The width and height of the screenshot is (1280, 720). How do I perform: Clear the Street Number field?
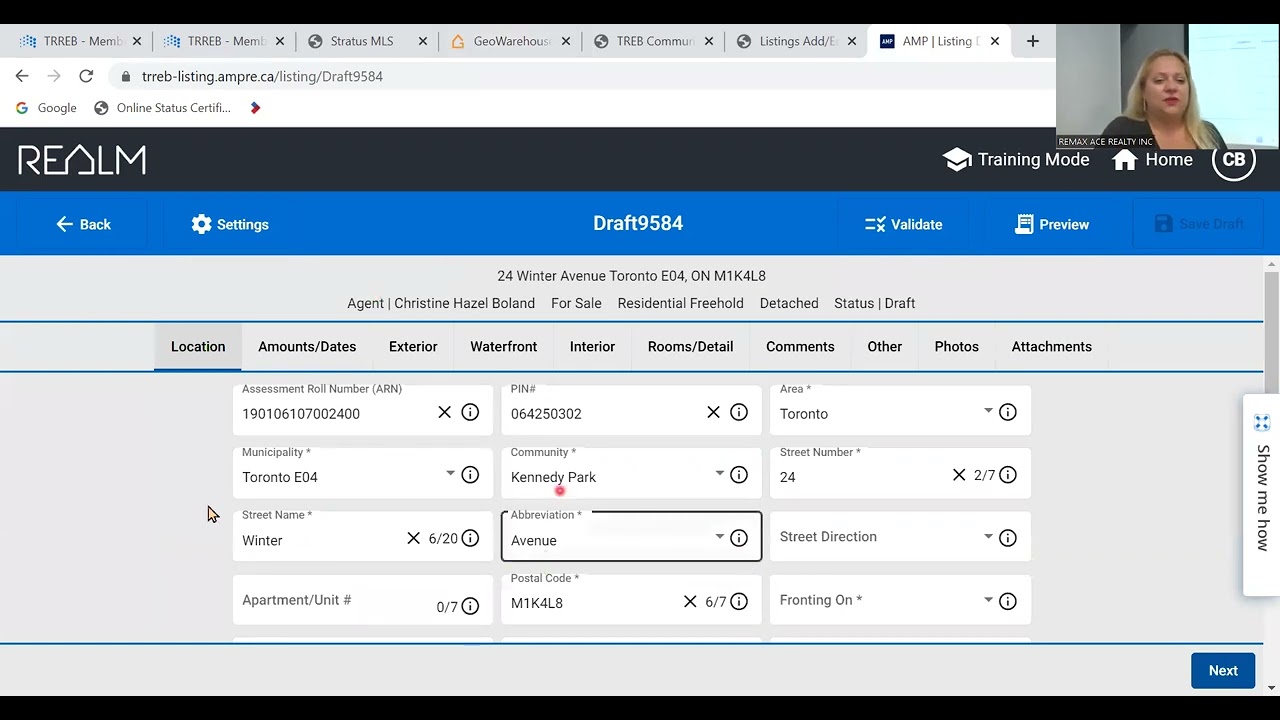coord(958,475)
